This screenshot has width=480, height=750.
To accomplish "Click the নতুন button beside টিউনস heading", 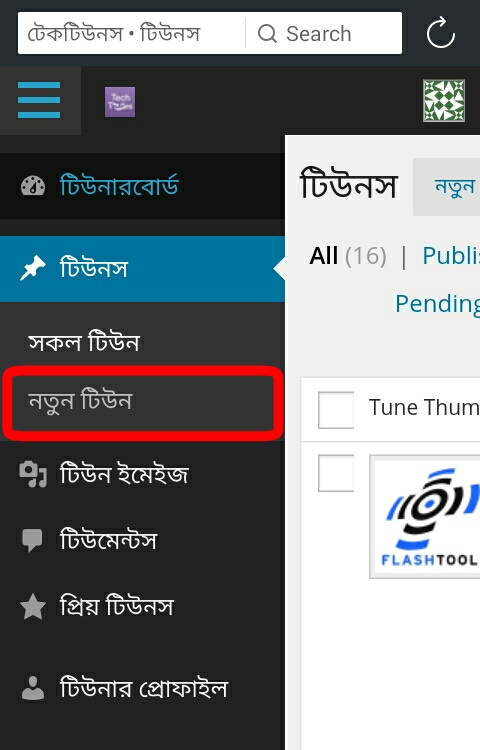I will coord(447,187).
